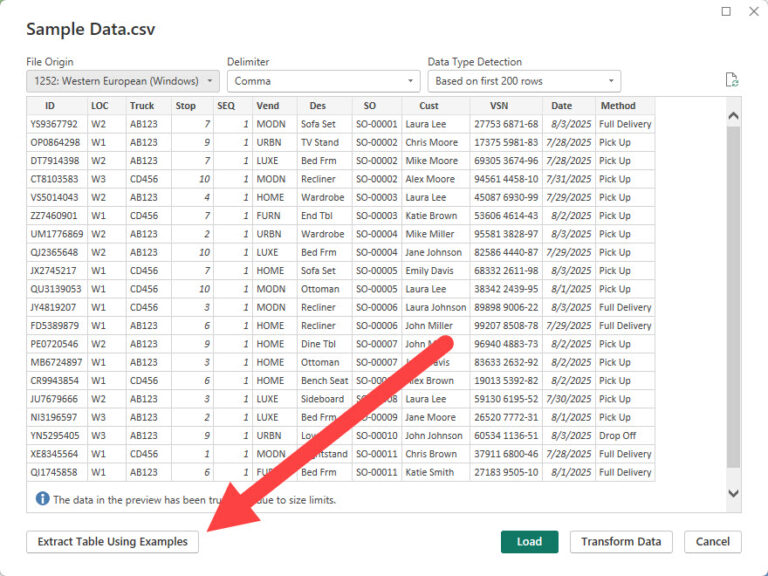The height and width of the screenshot is (576, 768).
Task: Click the vertical scrollbar thumb of preview
Action: [733, 297]
